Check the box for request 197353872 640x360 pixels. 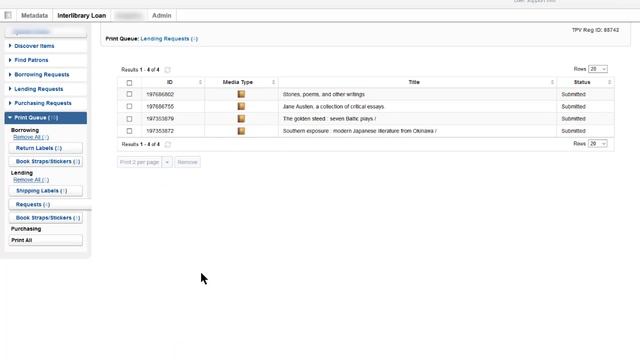pyautogui.click(x=129, y=131)
